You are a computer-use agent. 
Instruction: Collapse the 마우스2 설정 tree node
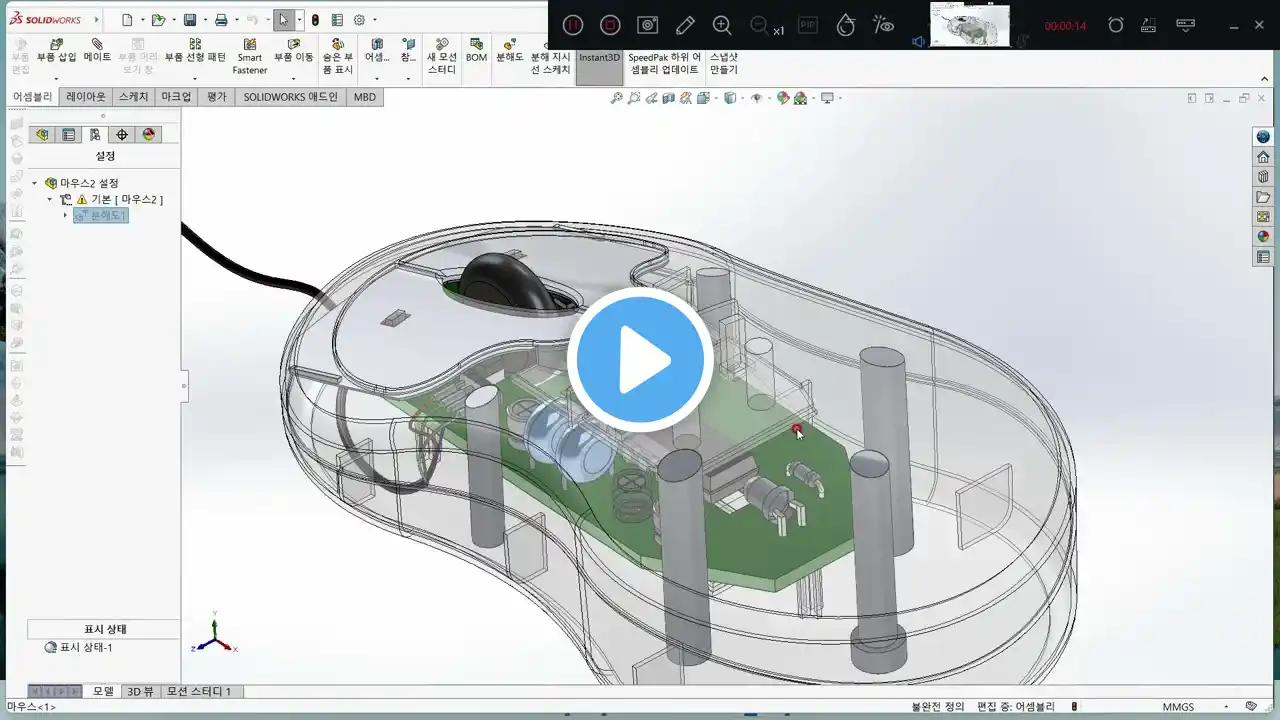35,183
